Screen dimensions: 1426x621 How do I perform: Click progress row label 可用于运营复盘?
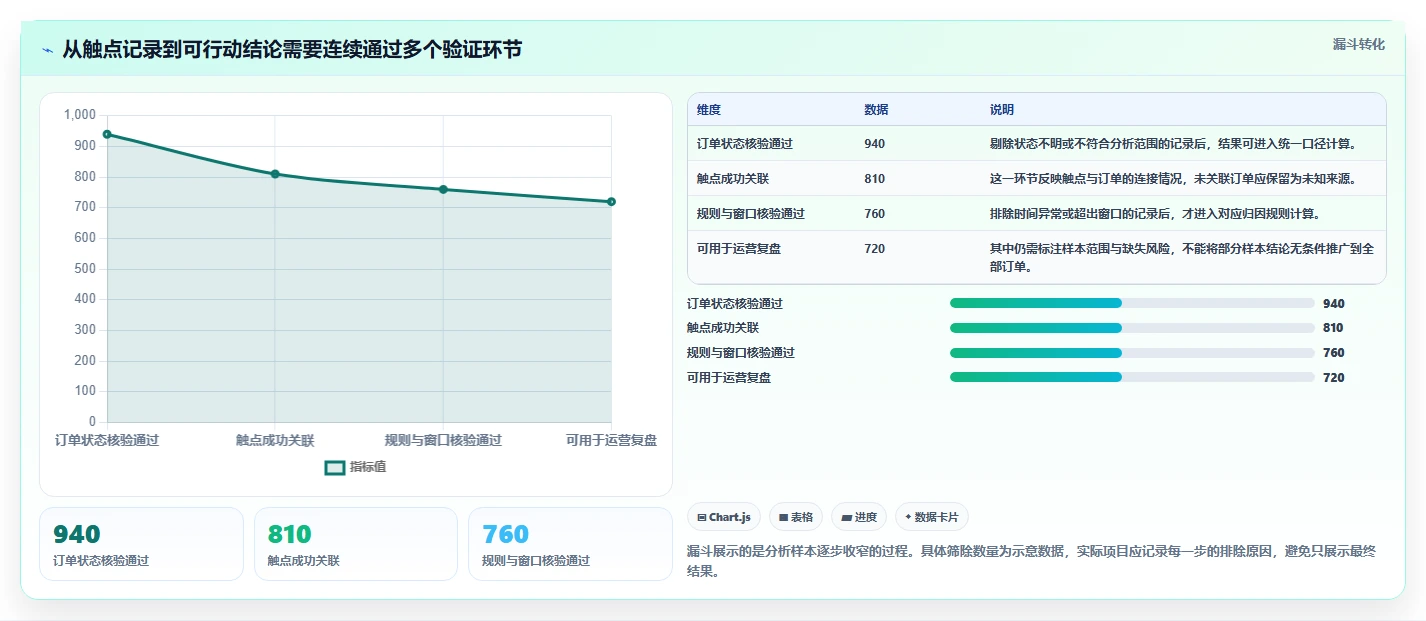coord(729,378)
